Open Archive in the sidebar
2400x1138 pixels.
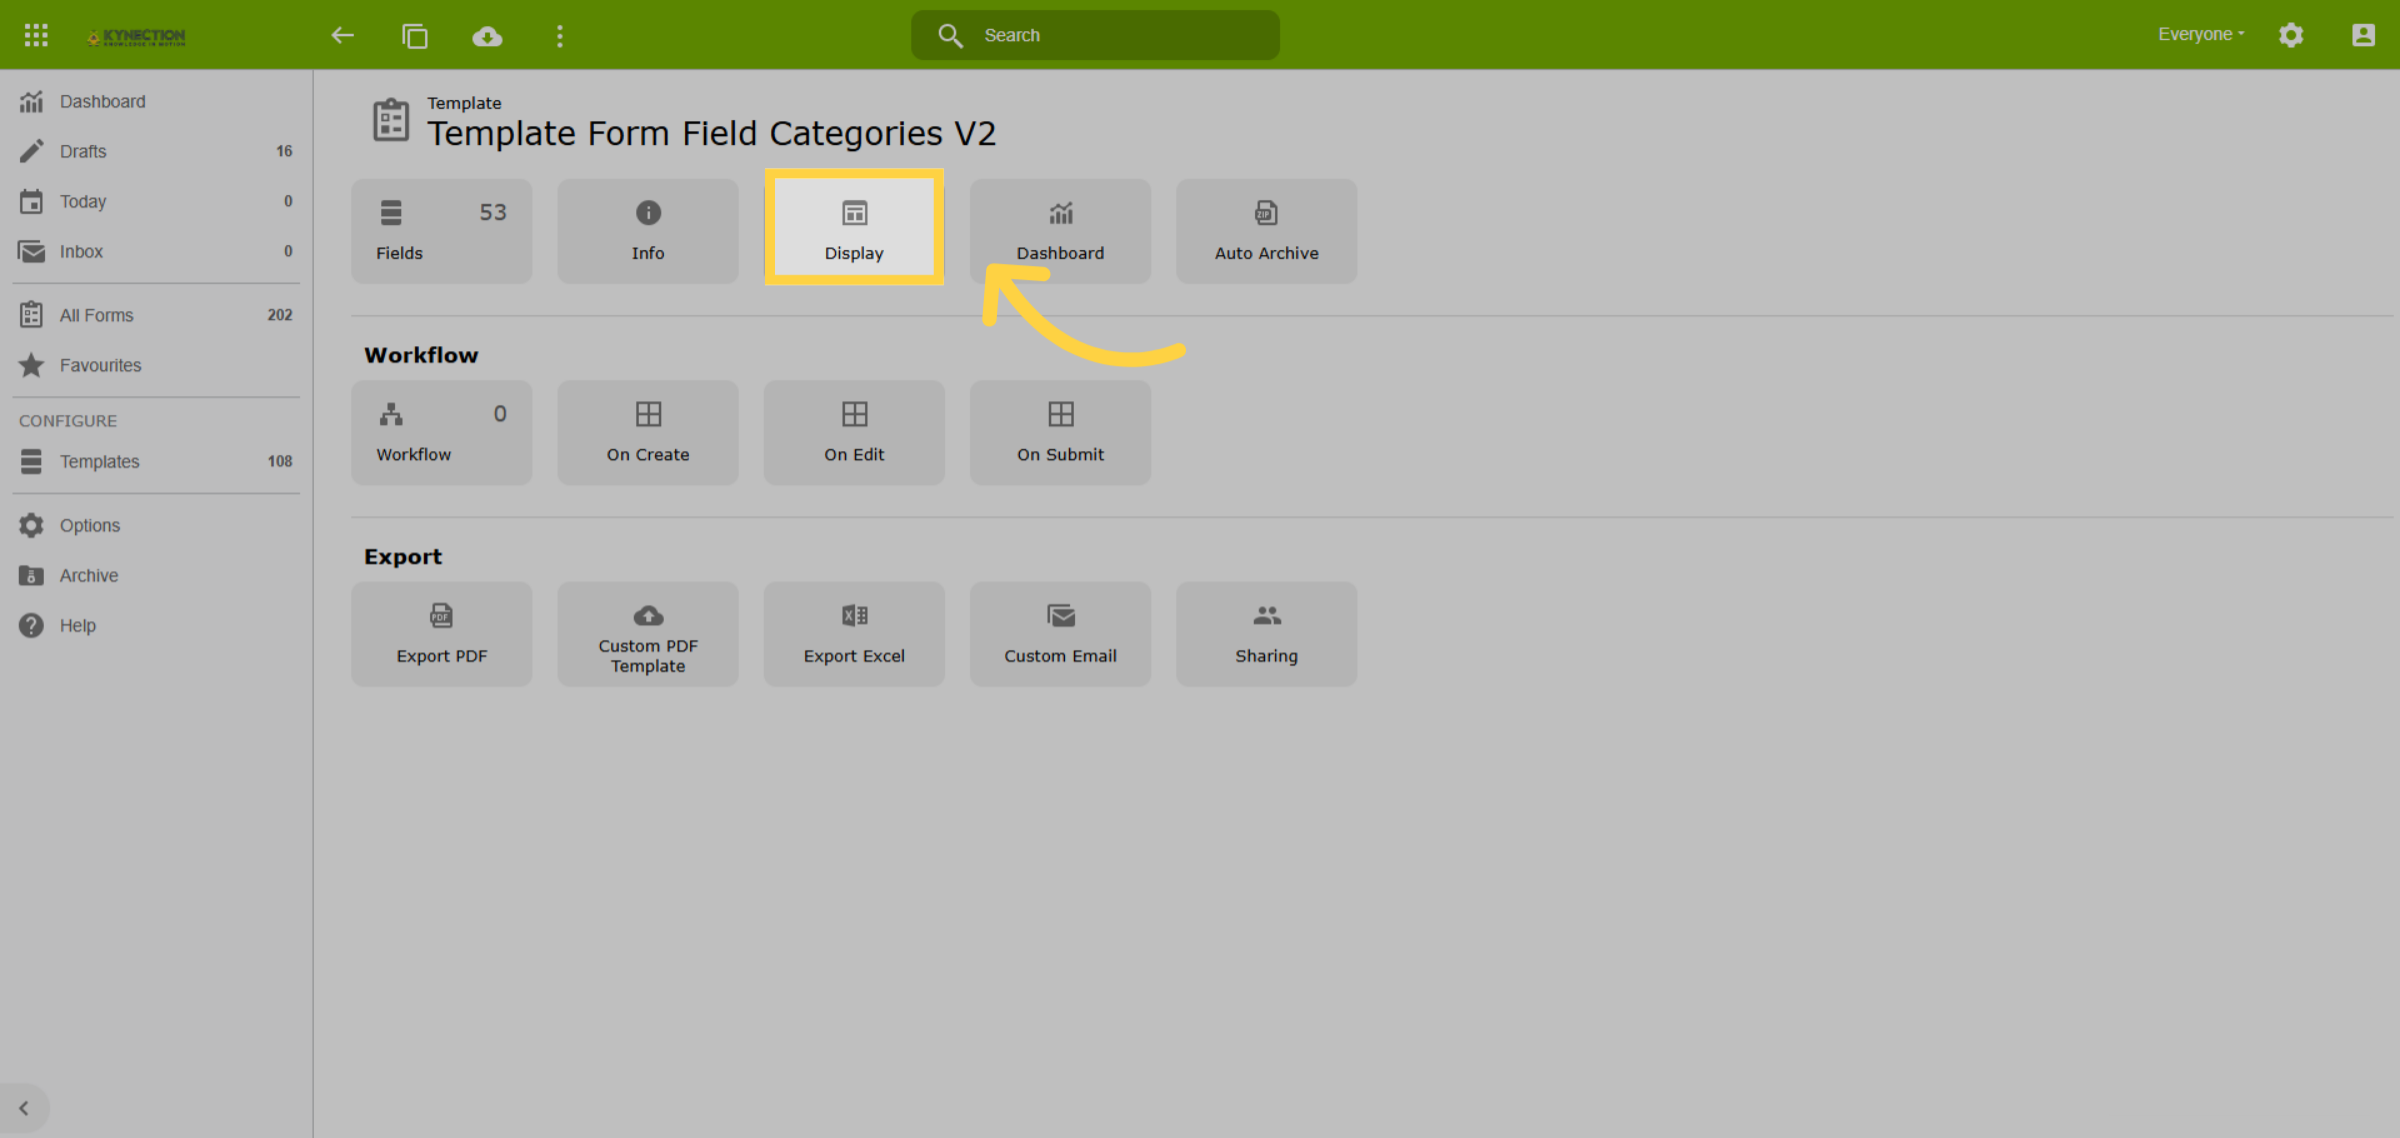[x=156, y=575]
